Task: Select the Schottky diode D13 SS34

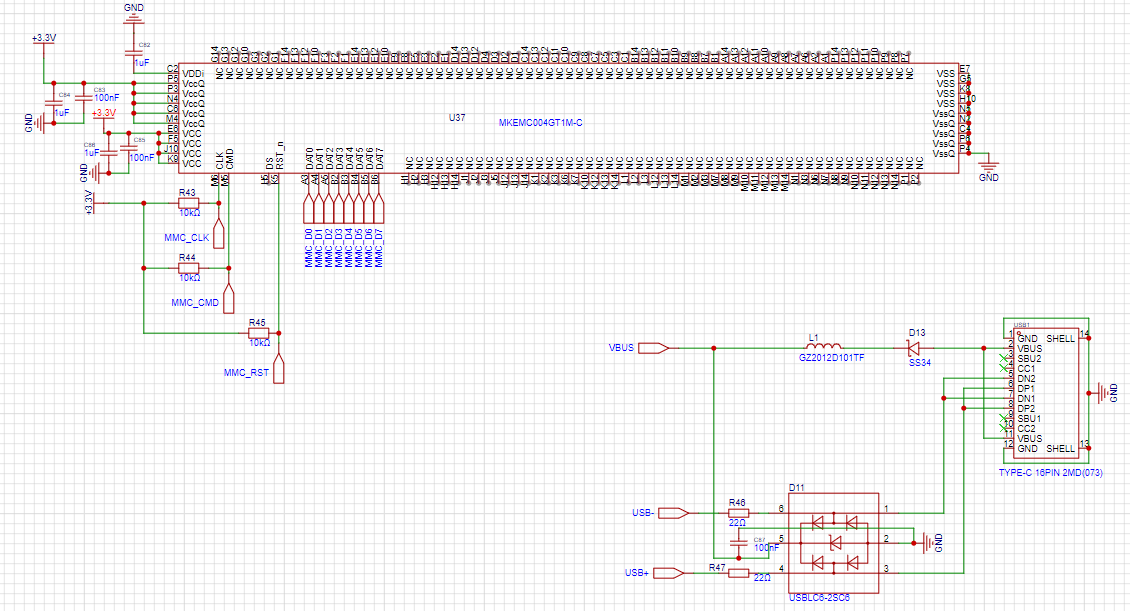Action: (x=911, y=350)
